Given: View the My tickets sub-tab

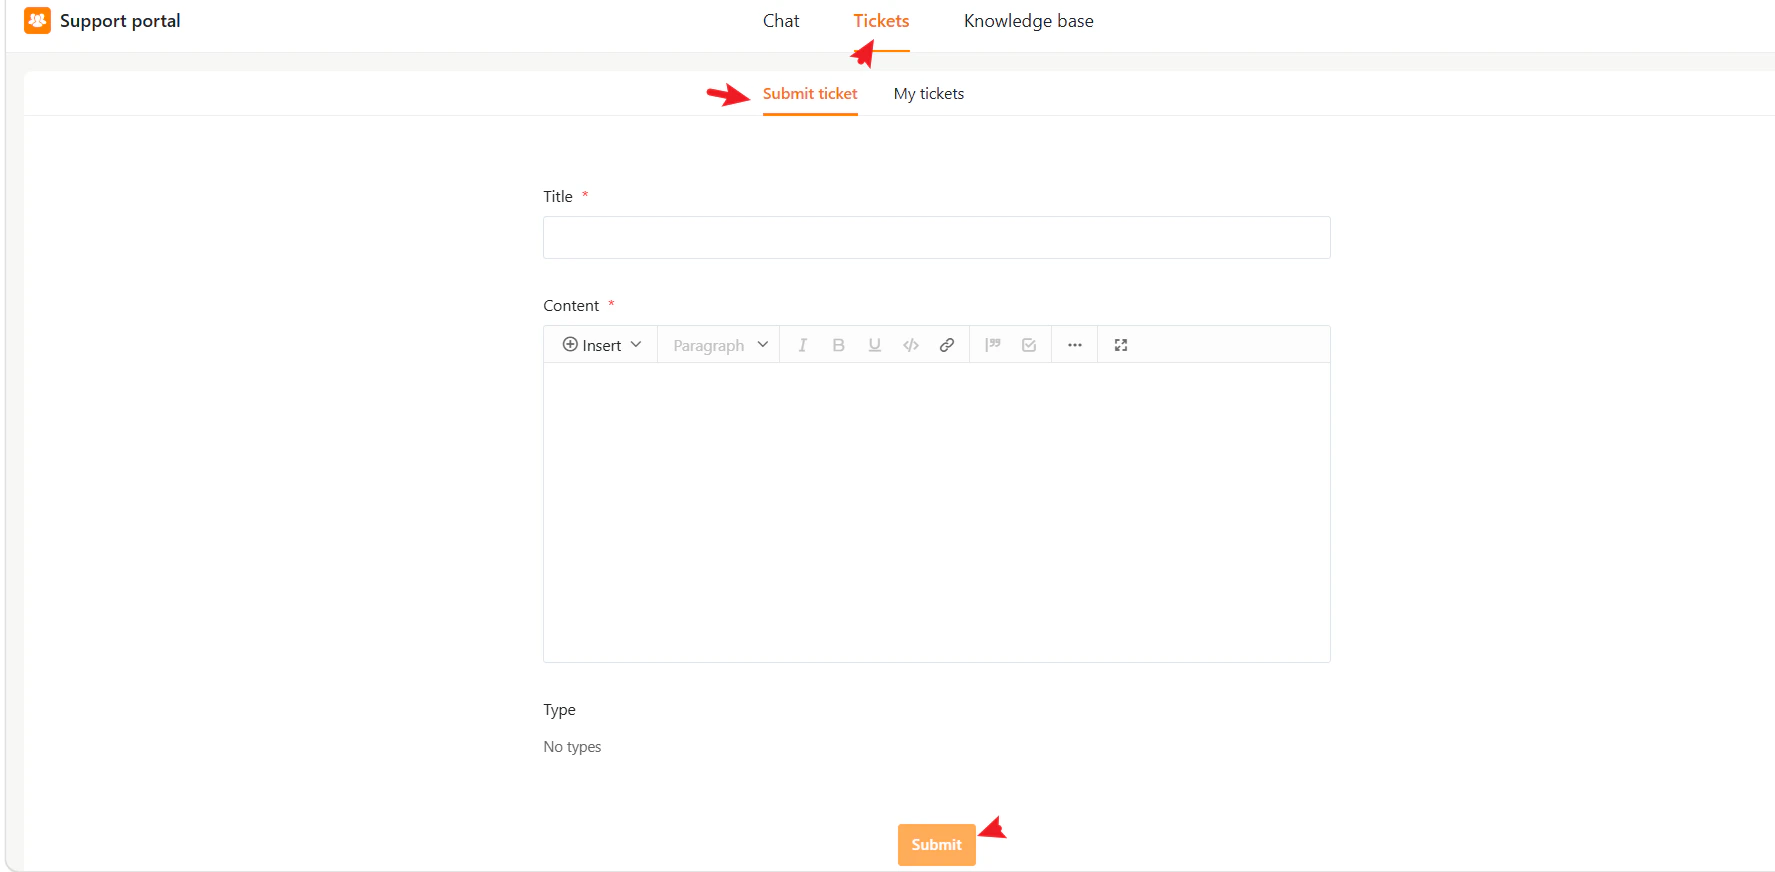Looking at the screenshot, I should [929, 94].
